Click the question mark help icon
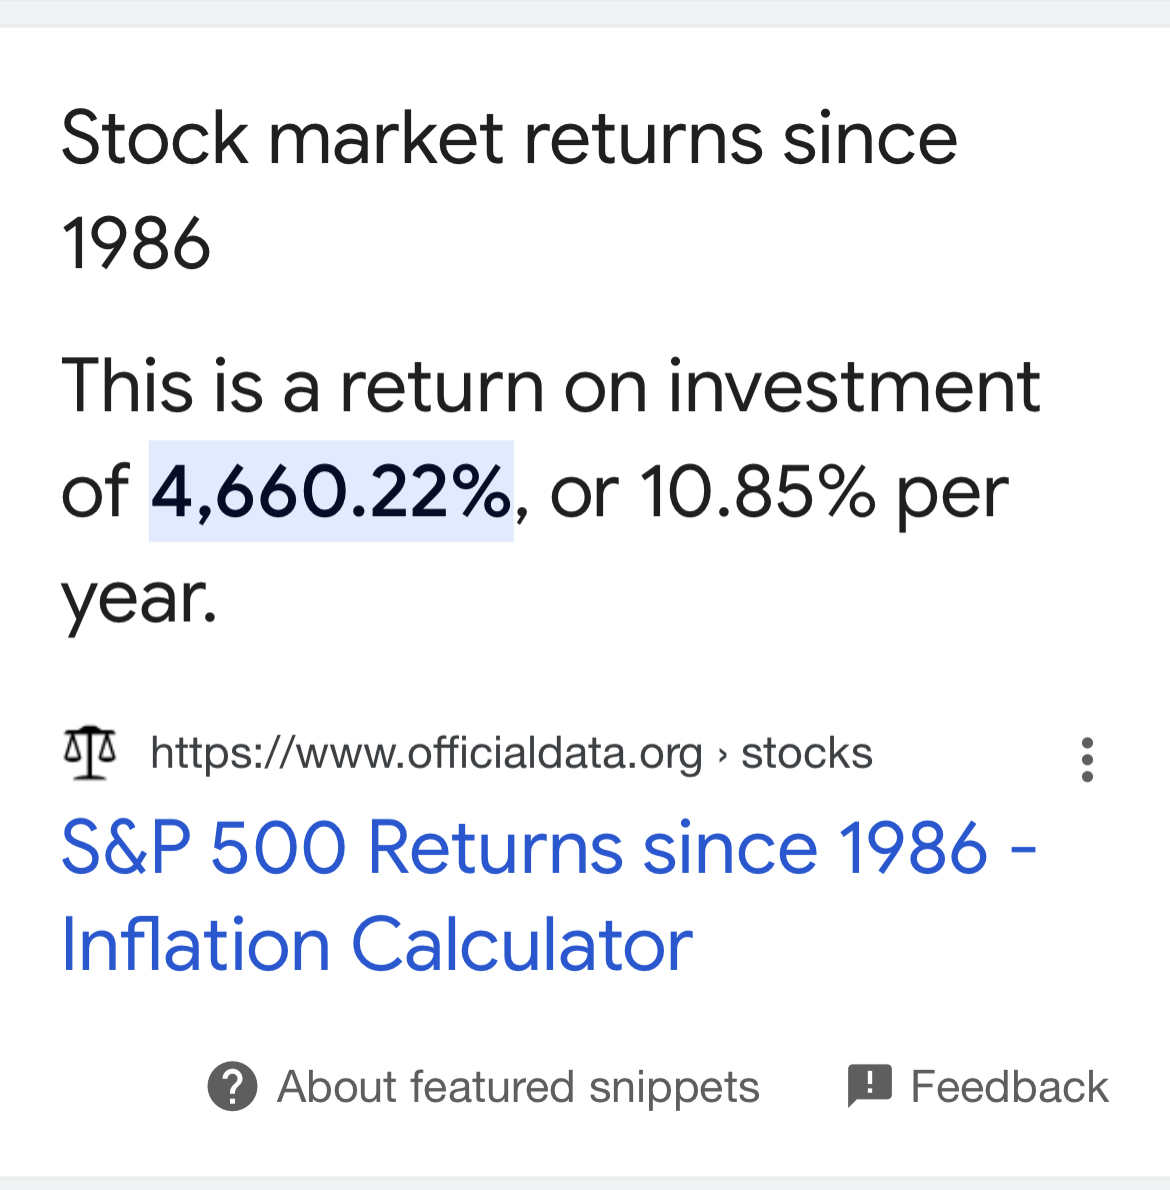1170x1190 pixels. [x=232, y=1086]
